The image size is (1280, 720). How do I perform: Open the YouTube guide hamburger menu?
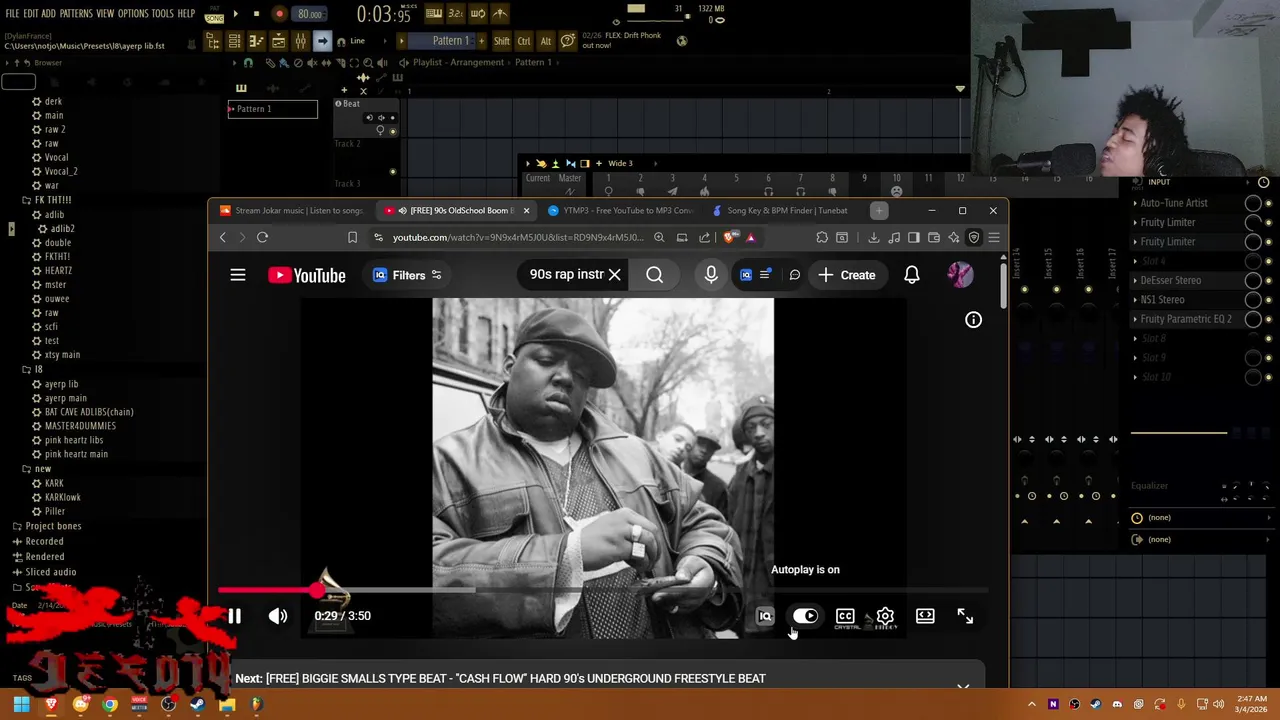pyautogui.click(x=238, y=275)
